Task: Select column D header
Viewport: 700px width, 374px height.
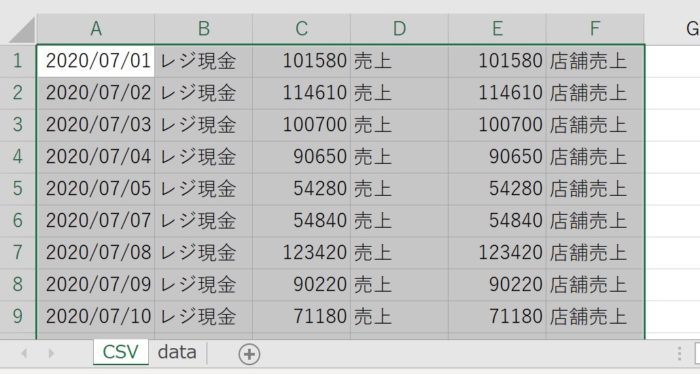Action: pos(399,29)
